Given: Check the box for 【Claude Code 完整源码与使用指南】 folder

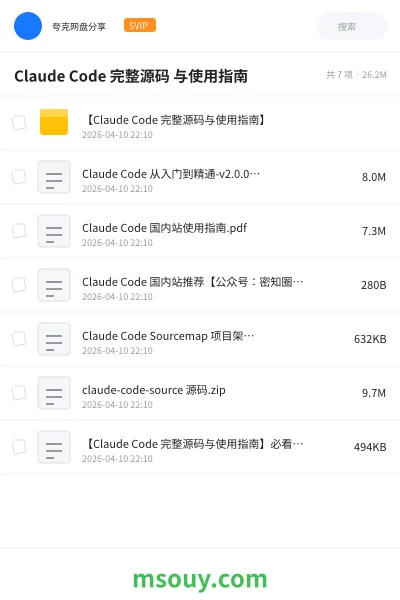Looking at the screenshot, I should [x=19, y=123].
